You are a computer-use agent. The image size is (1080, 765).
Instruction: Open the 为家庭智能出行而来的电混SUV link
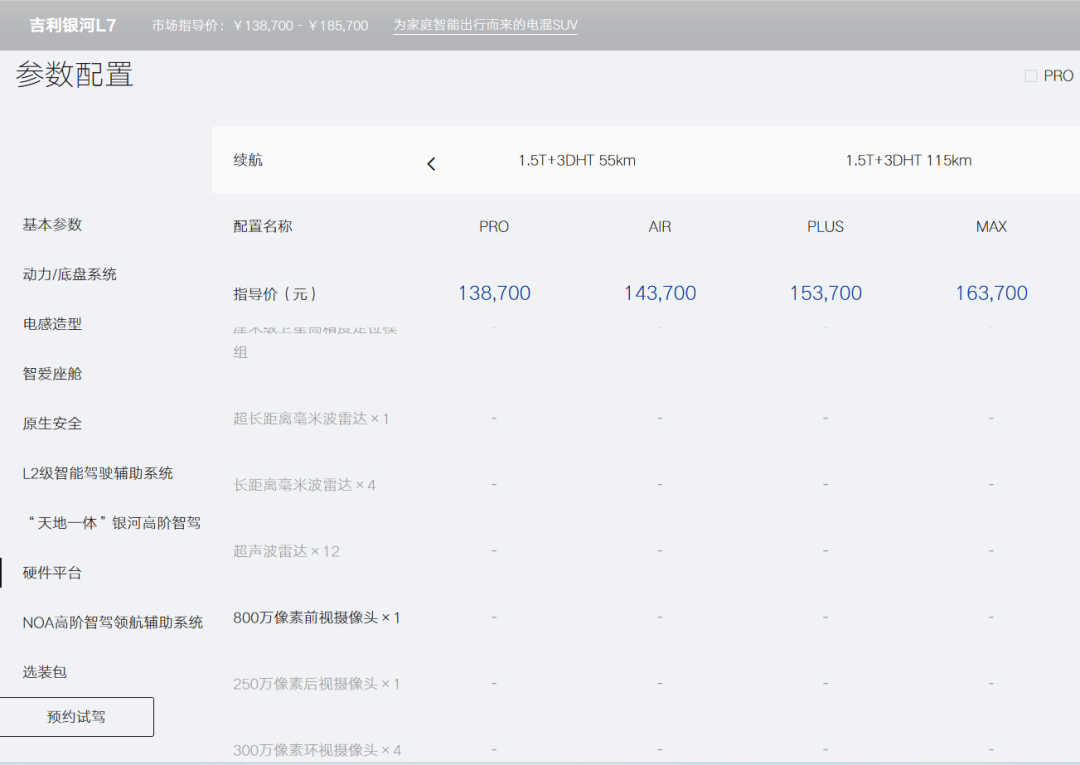pyautogui.click(x=485, y=25)
